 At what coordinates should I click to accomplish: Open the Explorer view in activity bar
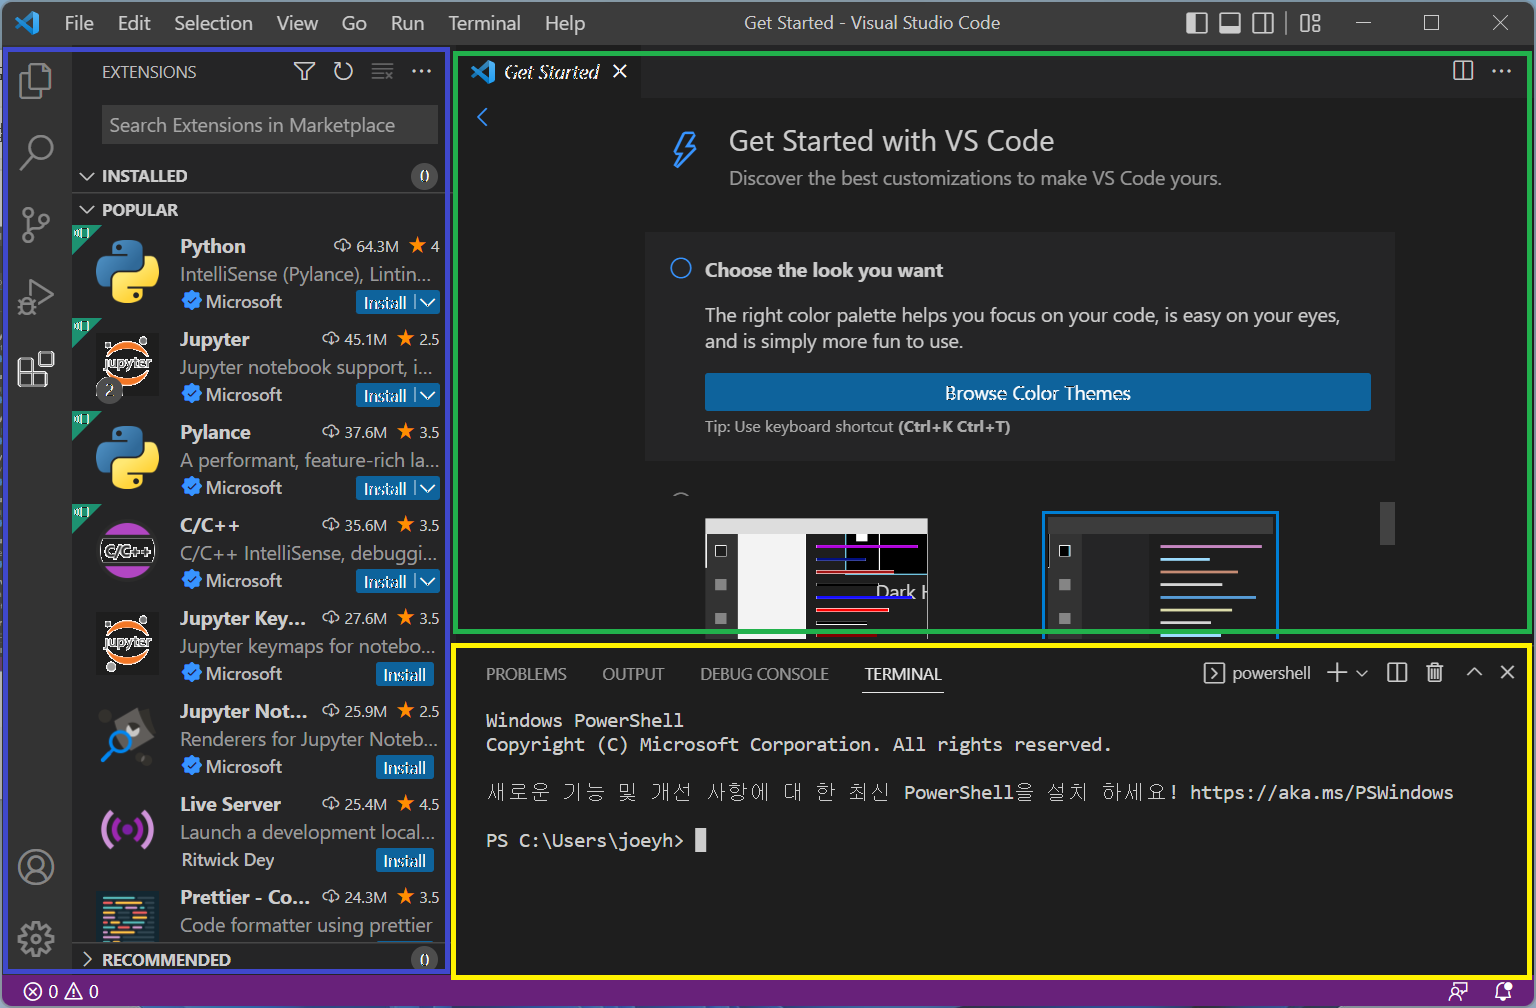[36, 81]
